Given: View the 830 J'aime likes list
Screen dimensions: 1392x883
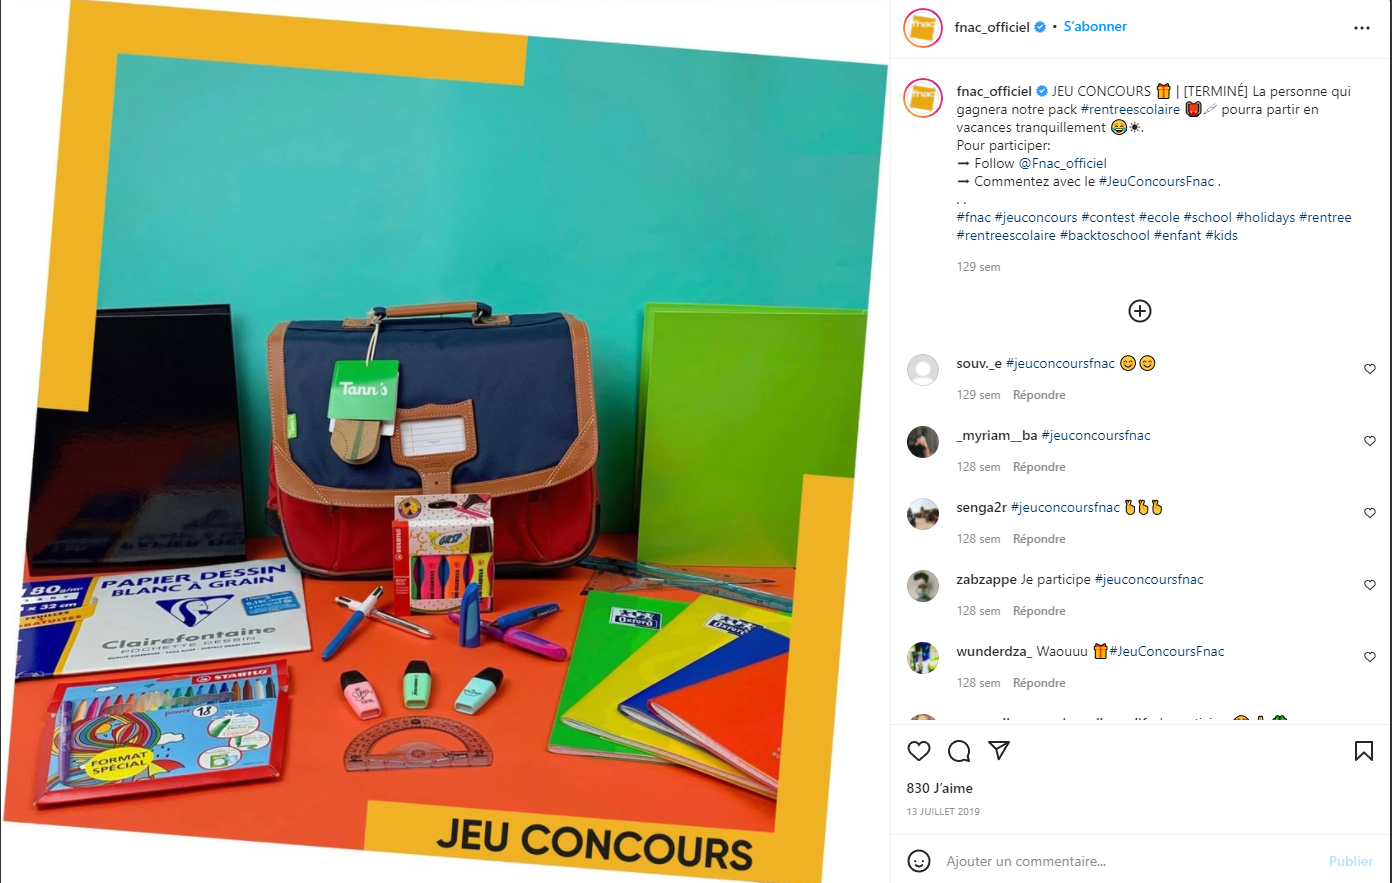Looking at the screenshot, I should point(940,788).
